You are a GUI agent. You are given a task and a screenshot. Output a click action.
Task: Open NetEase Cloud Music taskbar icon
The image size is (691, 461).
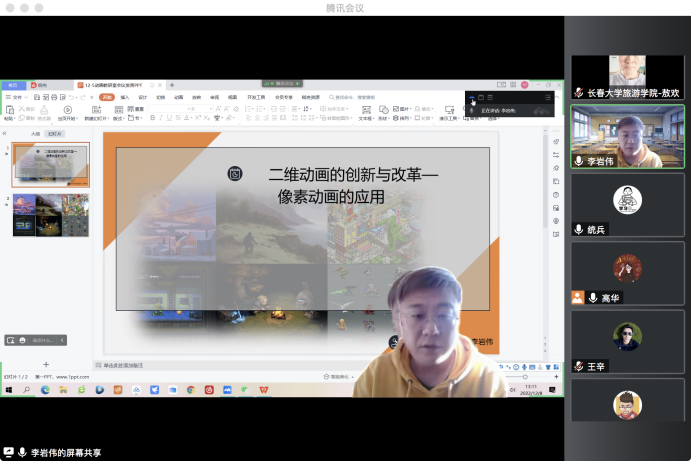pyautogui.click(x=209, y=390)
